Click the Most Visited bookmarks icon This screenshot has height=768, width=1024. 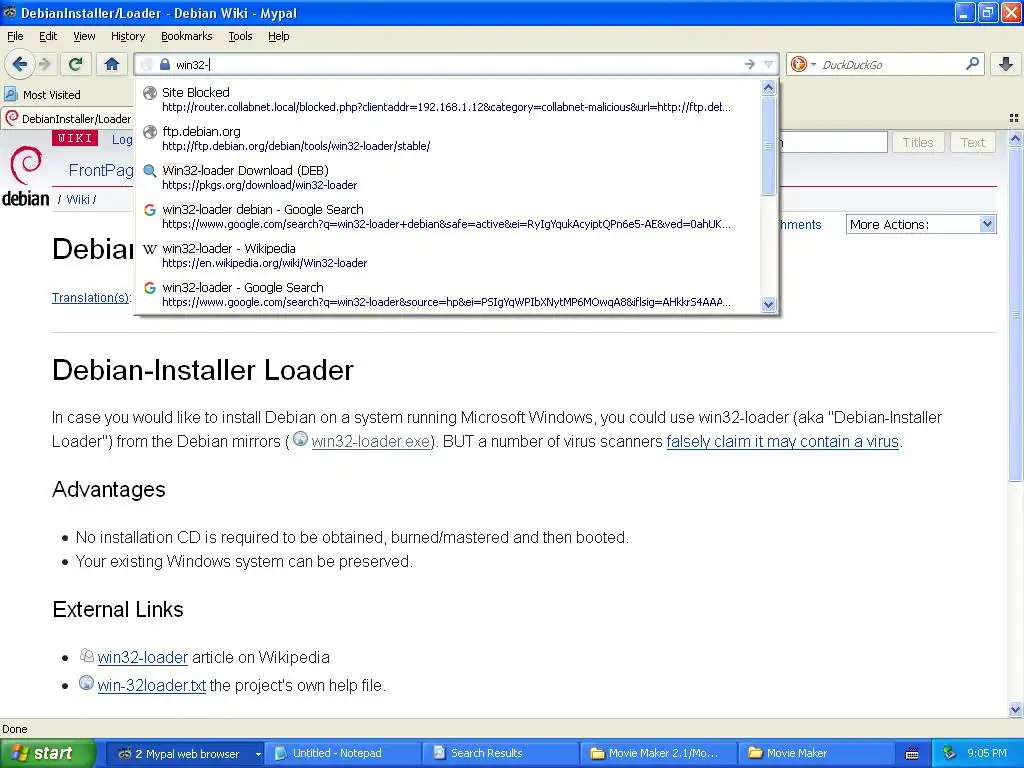pyautogui.click(x=10, y=94)
